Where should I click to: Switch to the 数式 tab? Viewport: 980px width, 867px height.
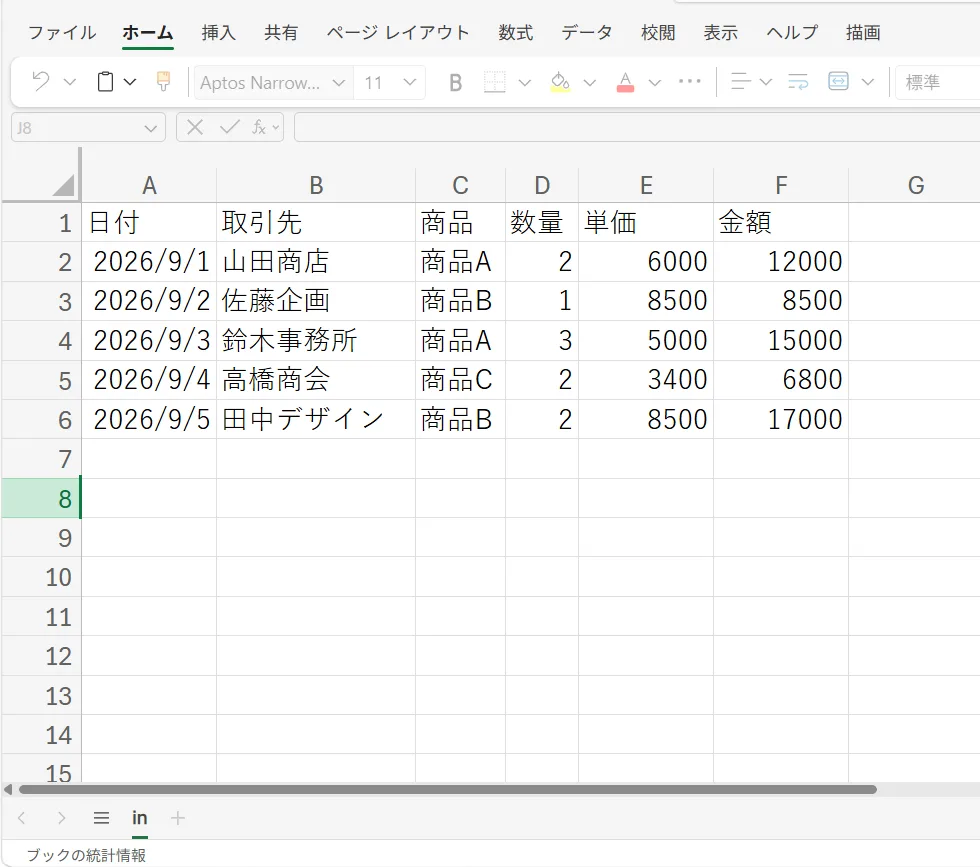coord(516,33)
